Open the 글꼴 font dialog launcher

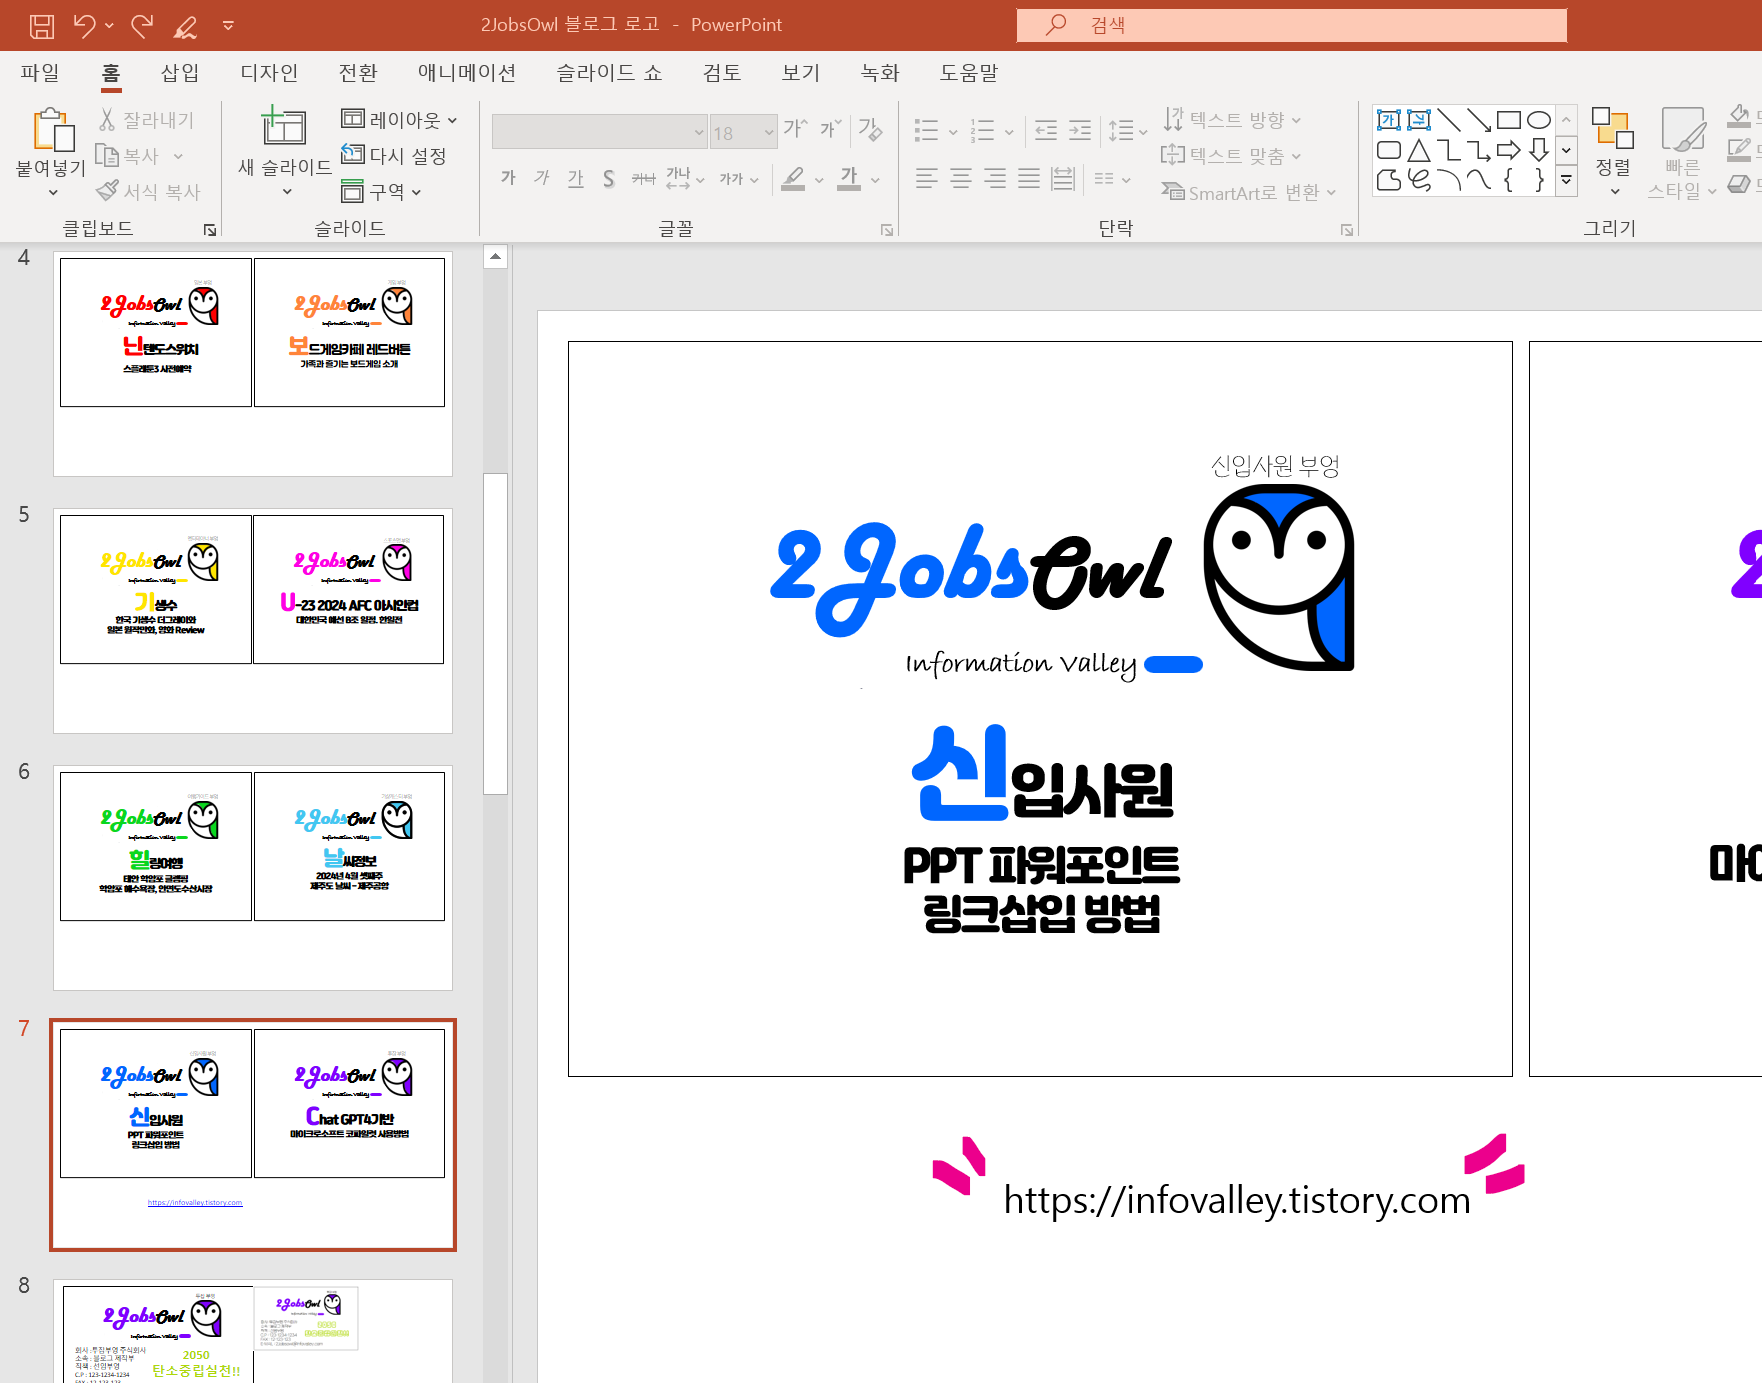click(x=887, y=230)
